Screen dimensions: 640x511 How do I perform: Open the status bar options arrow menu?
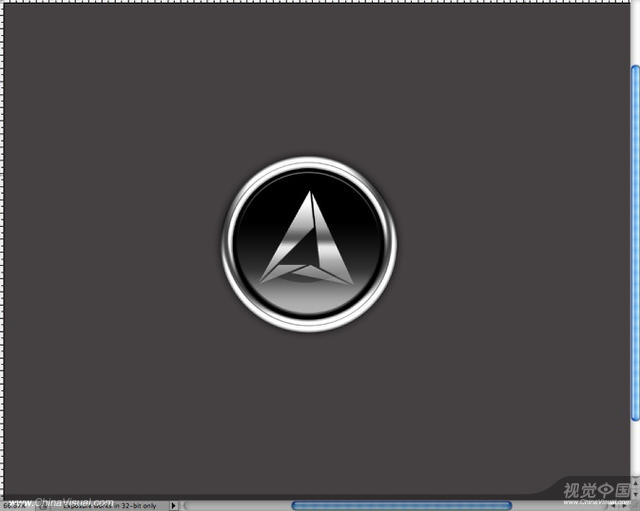(x=173, y=506)
